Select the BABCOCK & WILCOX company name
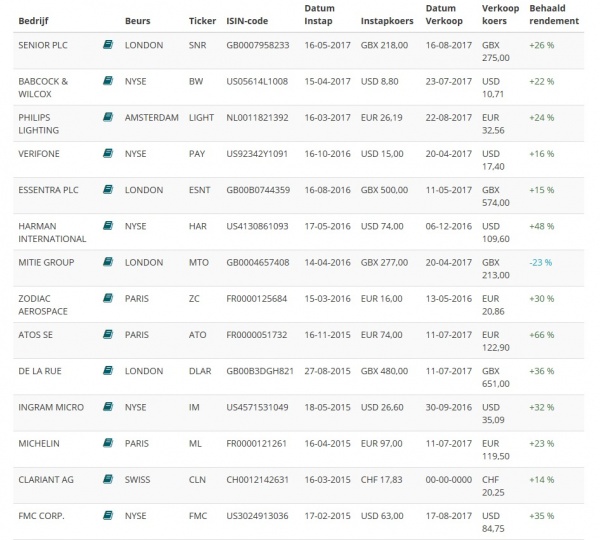The image size is (600, 540). click(43, 88)
